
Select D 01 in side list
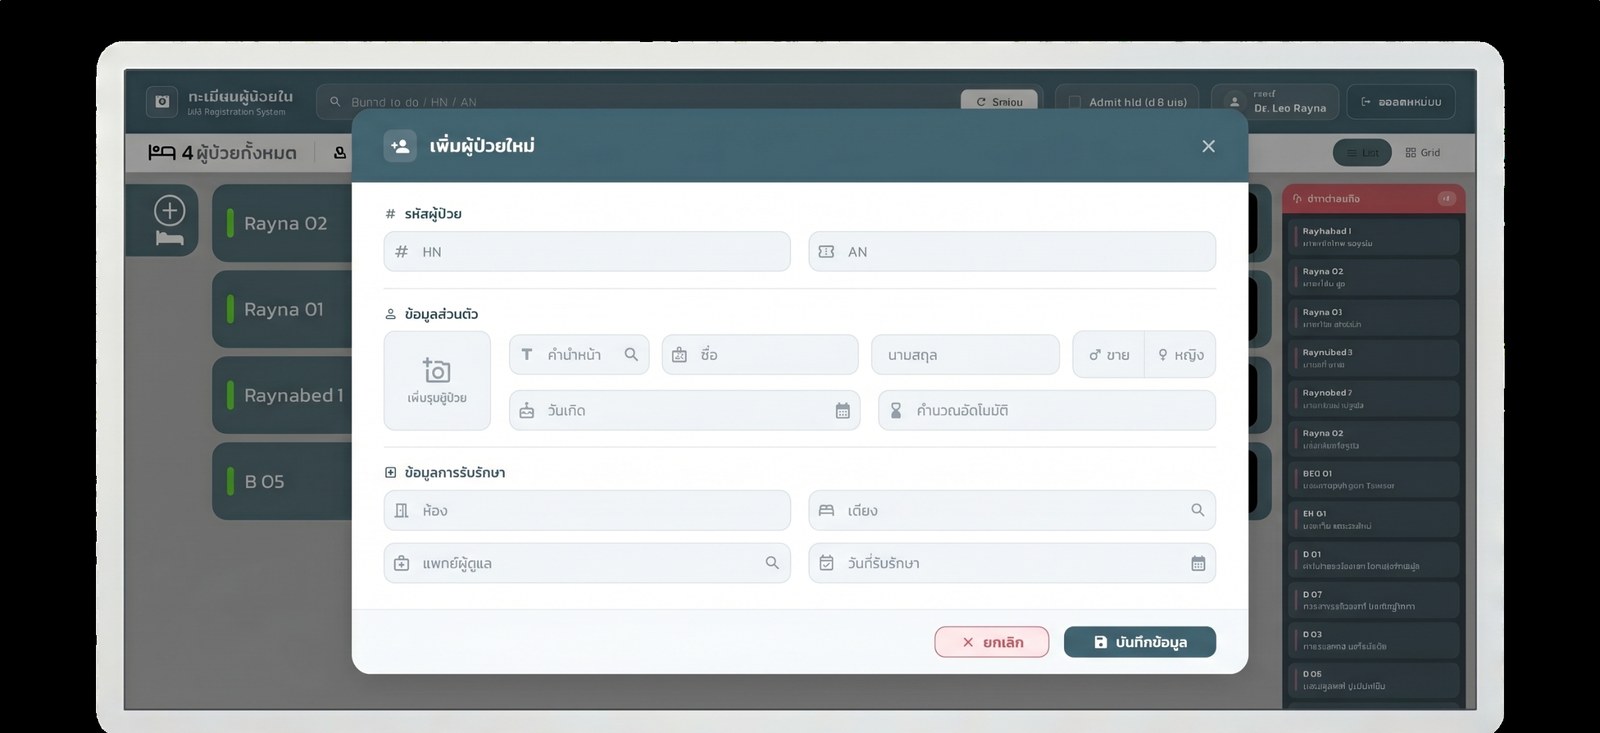(1374, 560)
